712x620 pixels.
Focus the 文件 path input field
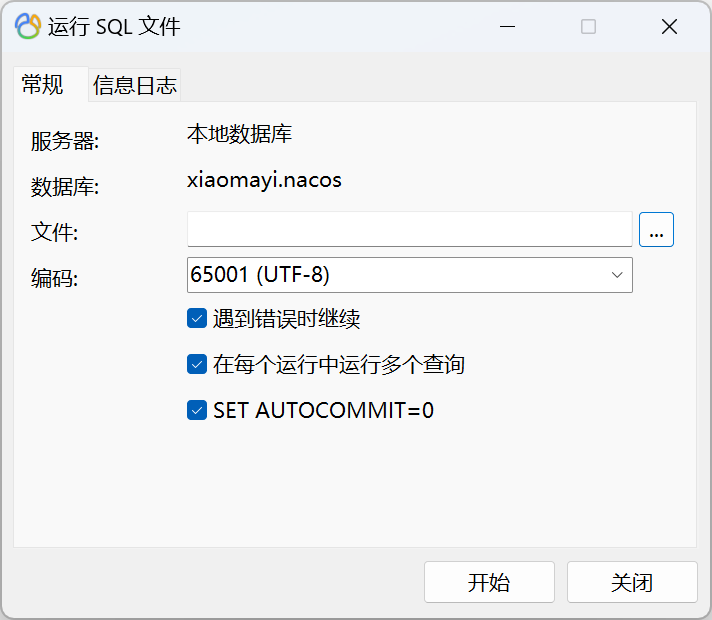click(410, 229)
